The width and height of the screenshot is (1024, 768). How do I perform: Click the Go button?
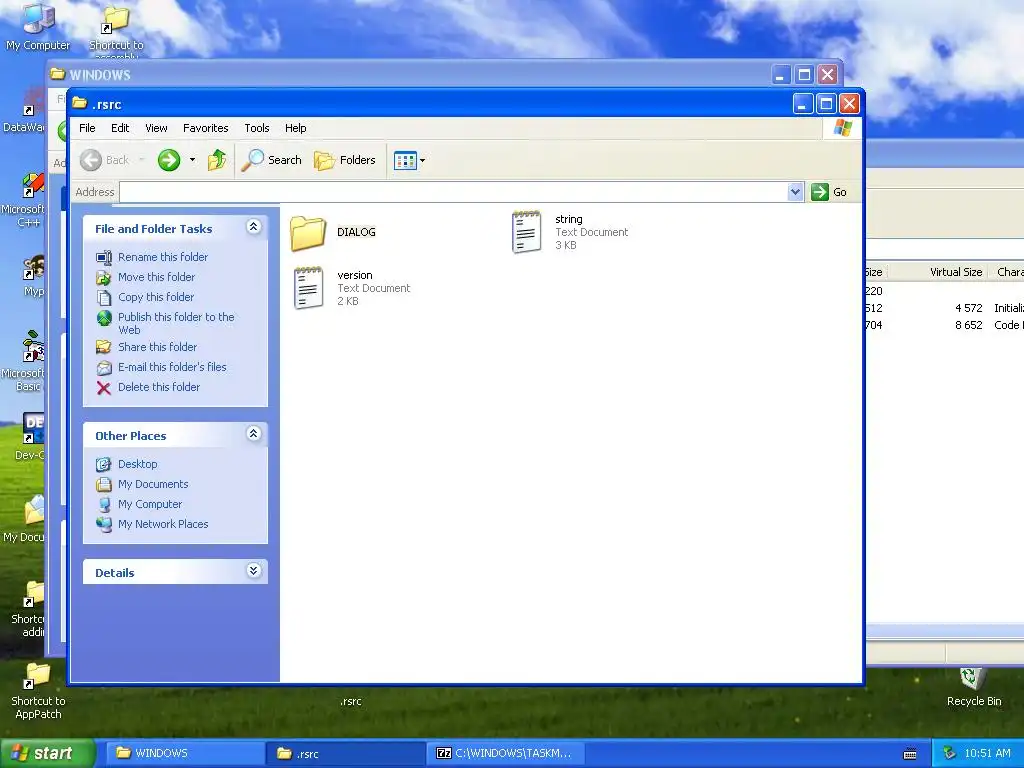829,192
